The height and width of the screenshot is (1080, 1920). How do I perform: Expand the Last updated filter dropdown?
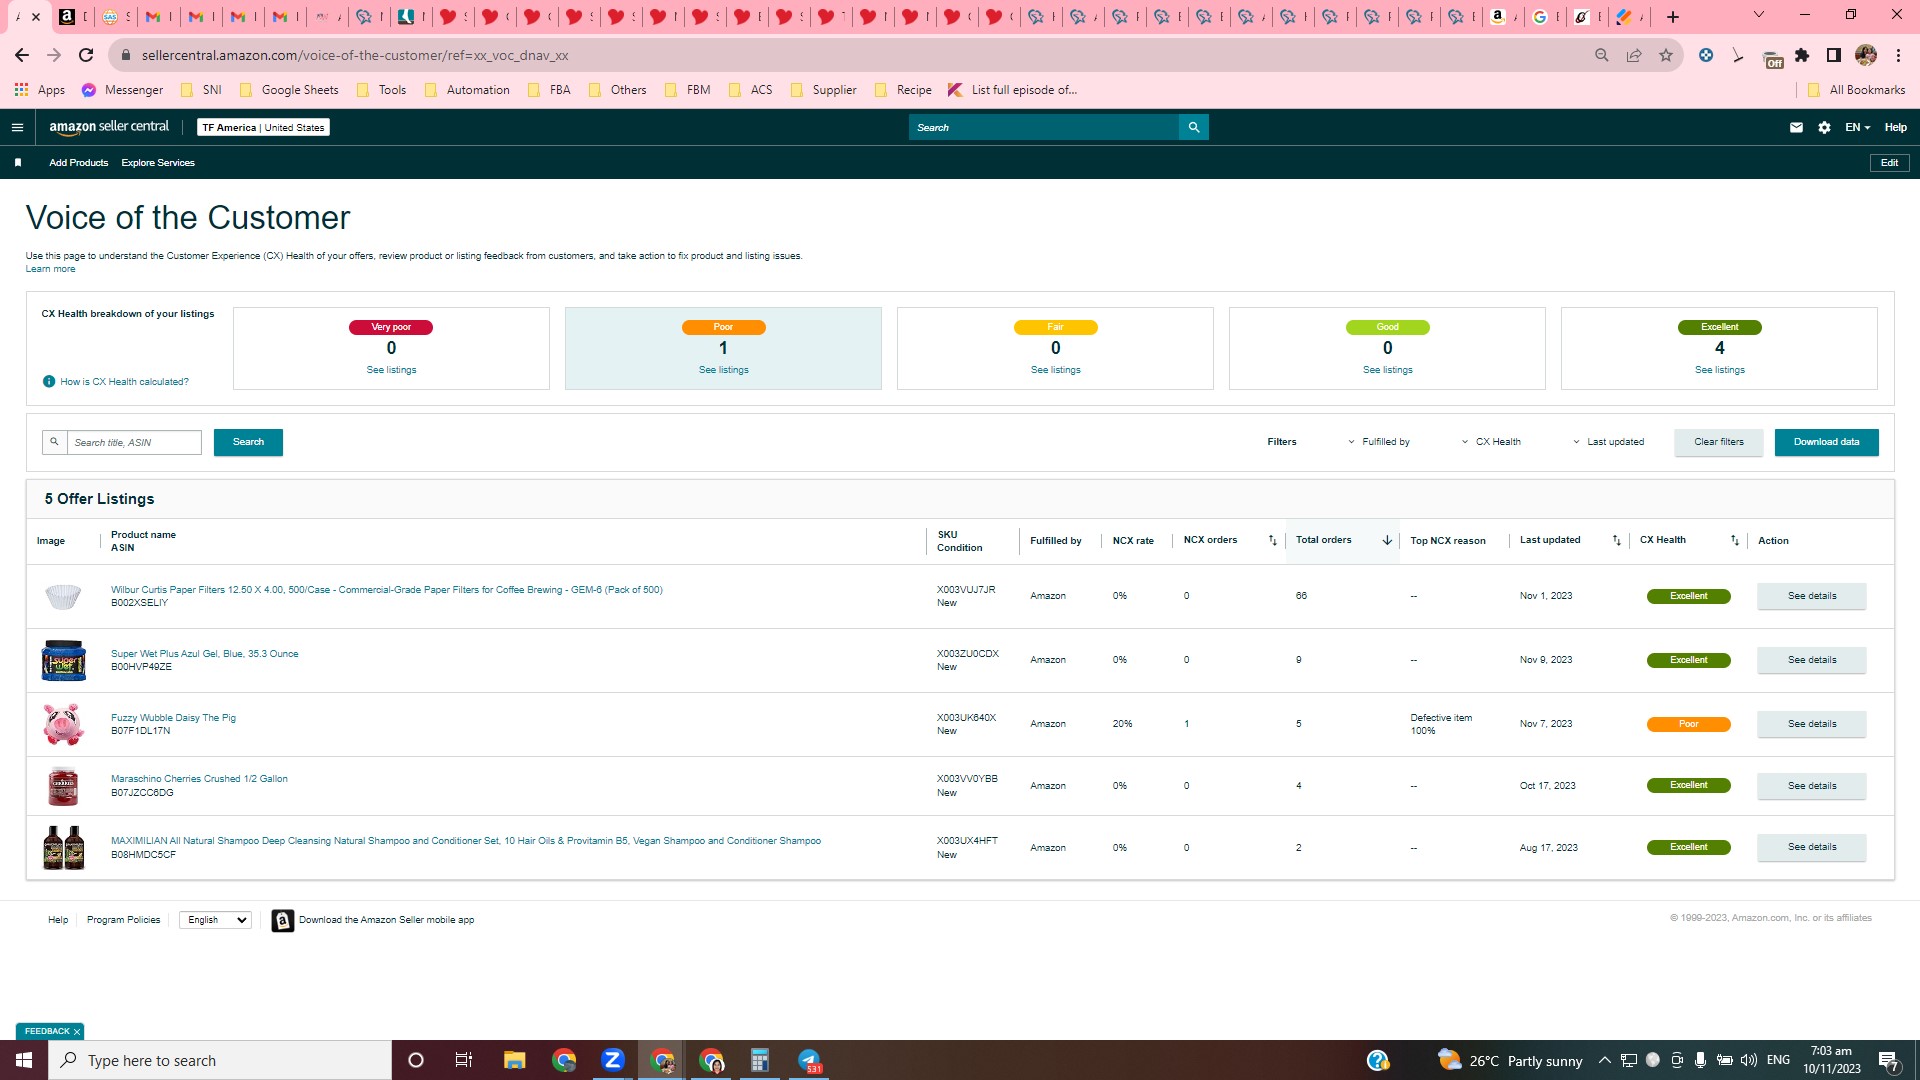click(x=1609, y=442)
